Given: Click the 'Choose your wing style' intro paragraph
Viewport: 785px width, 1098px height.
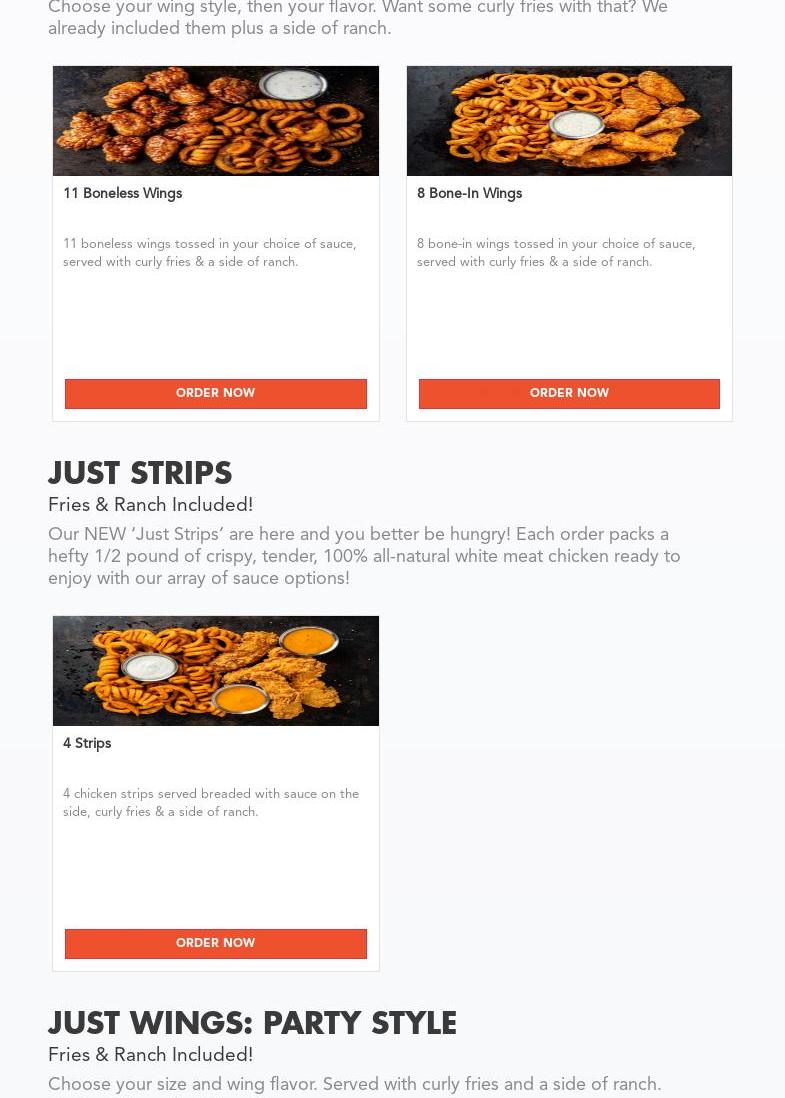Looking at the screenshot, I should (x=358, y=18).
